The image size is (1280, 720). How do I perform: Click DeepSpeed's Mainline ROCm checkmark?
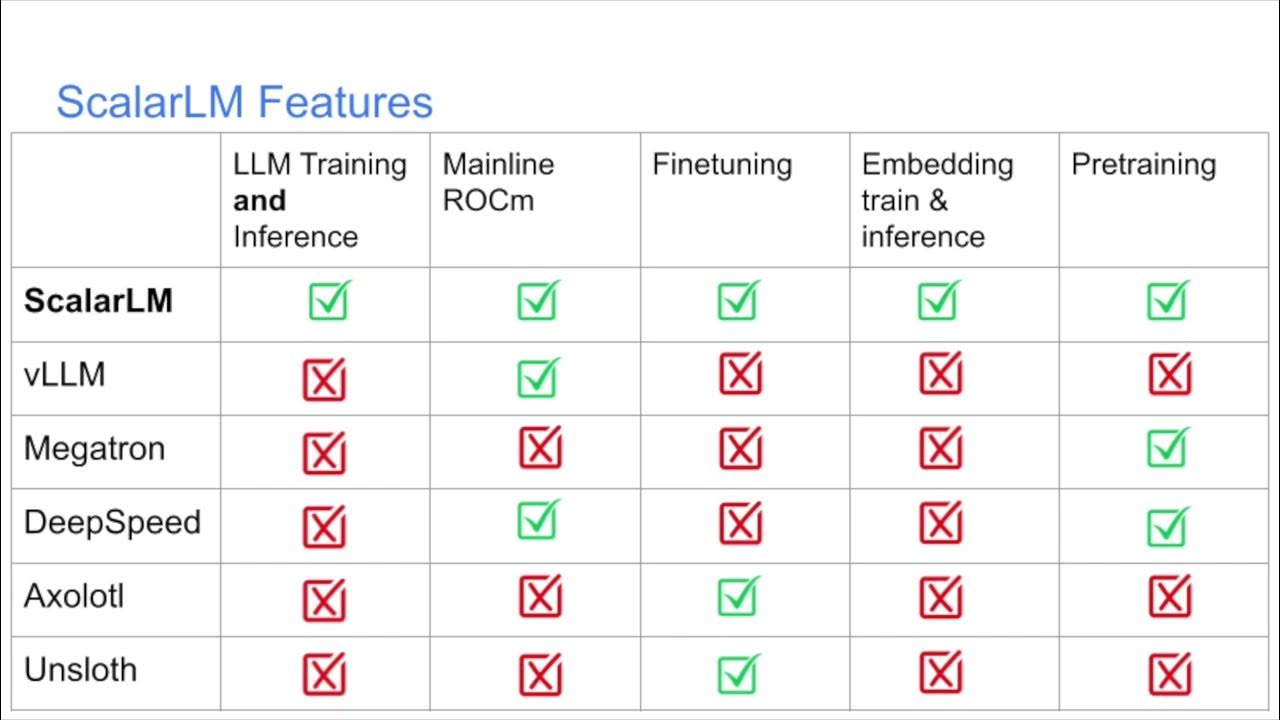pos(538,521)
